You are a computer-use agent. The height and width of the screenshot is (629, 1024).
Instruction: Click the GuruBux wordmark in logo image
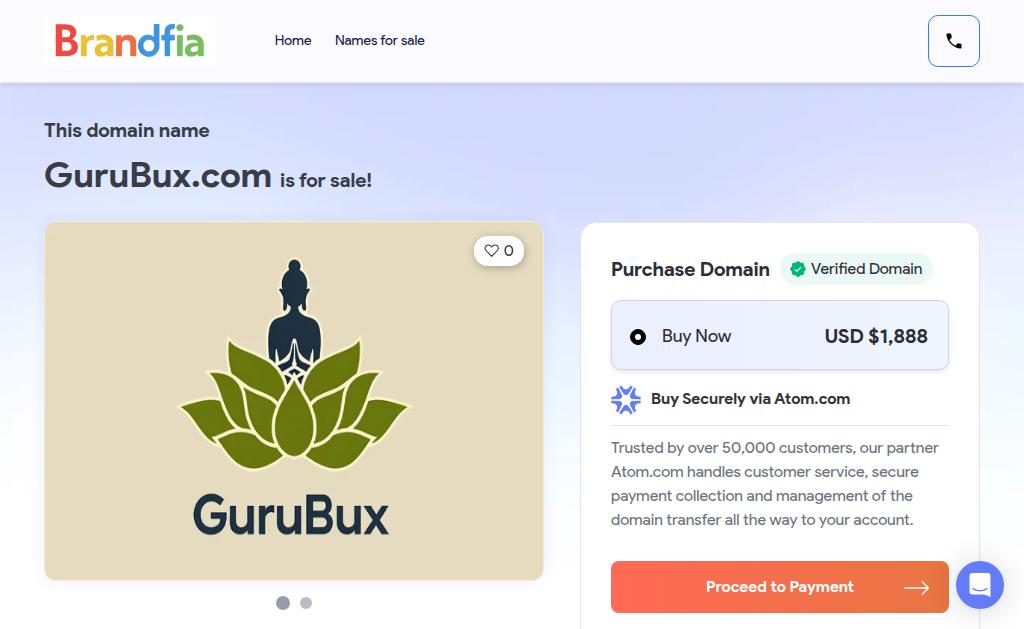click(x=291, y=515)
